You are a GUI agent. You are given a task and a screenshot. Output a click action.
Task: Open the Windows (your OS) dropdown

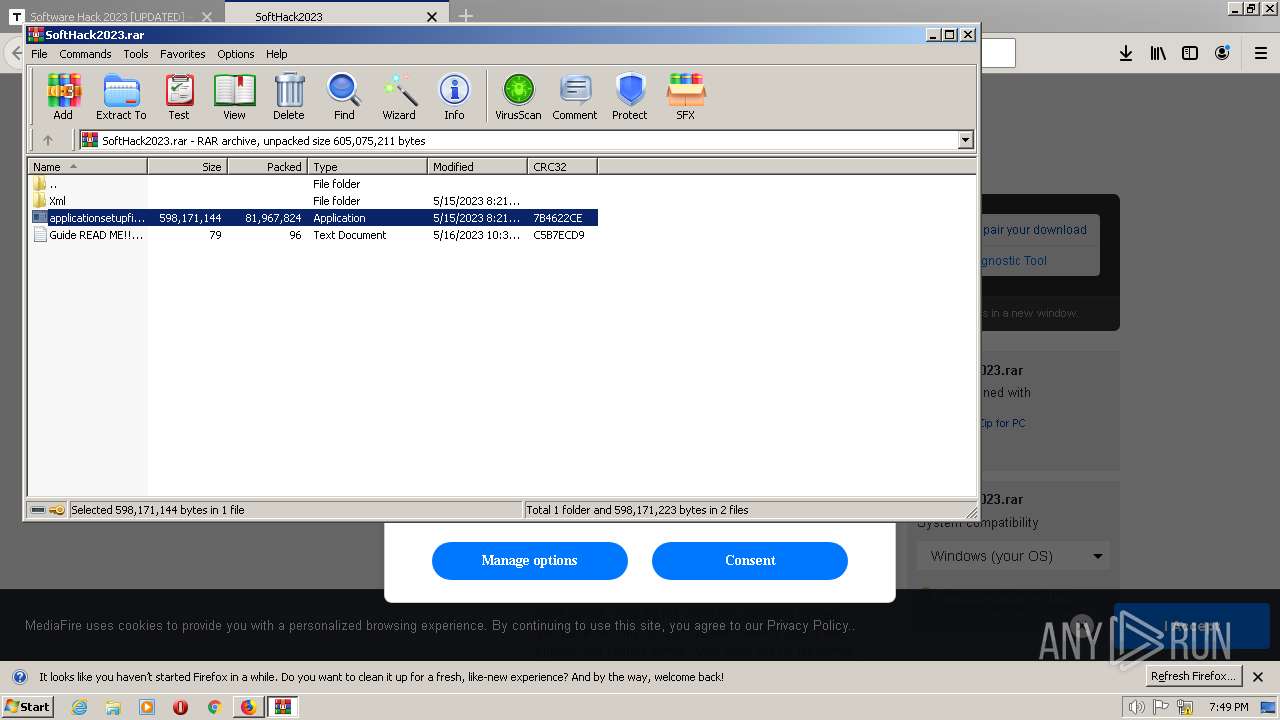[1013, 556]
